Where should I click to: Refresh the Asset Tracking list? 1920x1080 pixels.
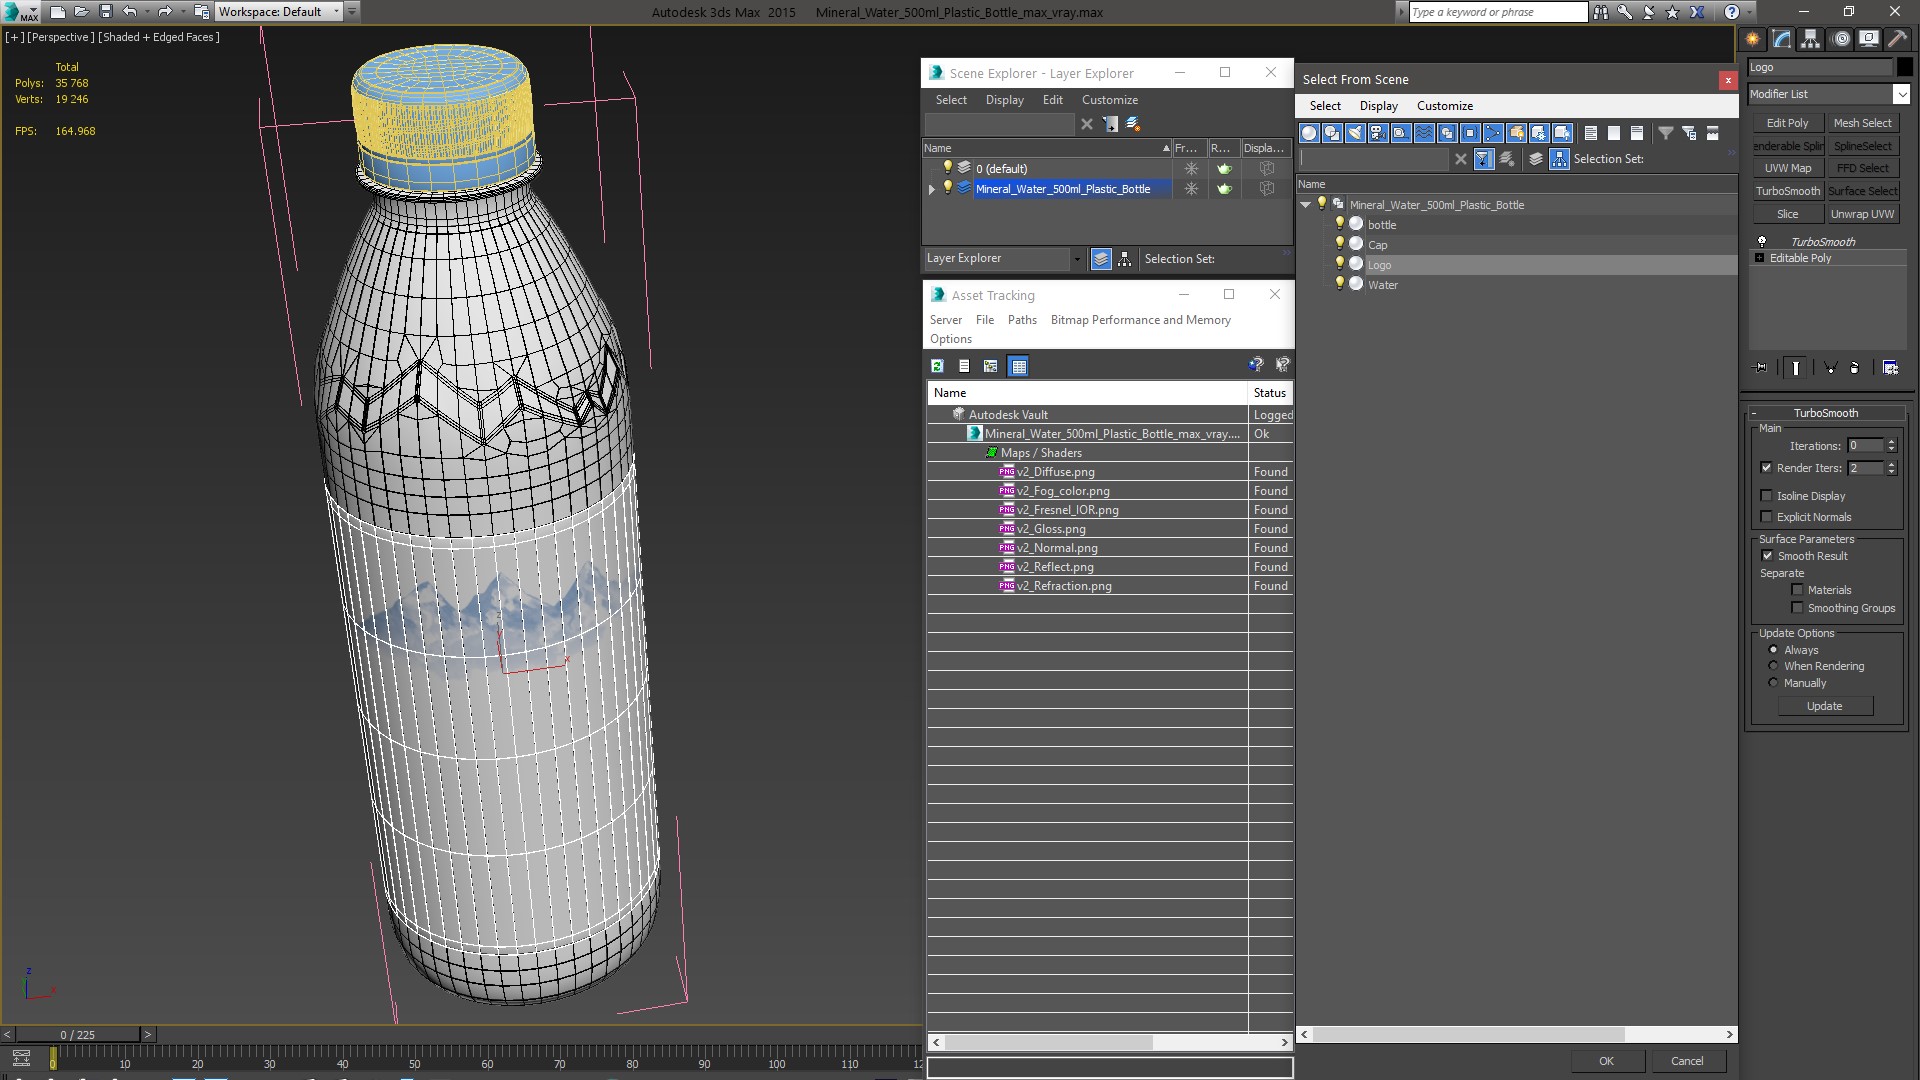point(938,366)
